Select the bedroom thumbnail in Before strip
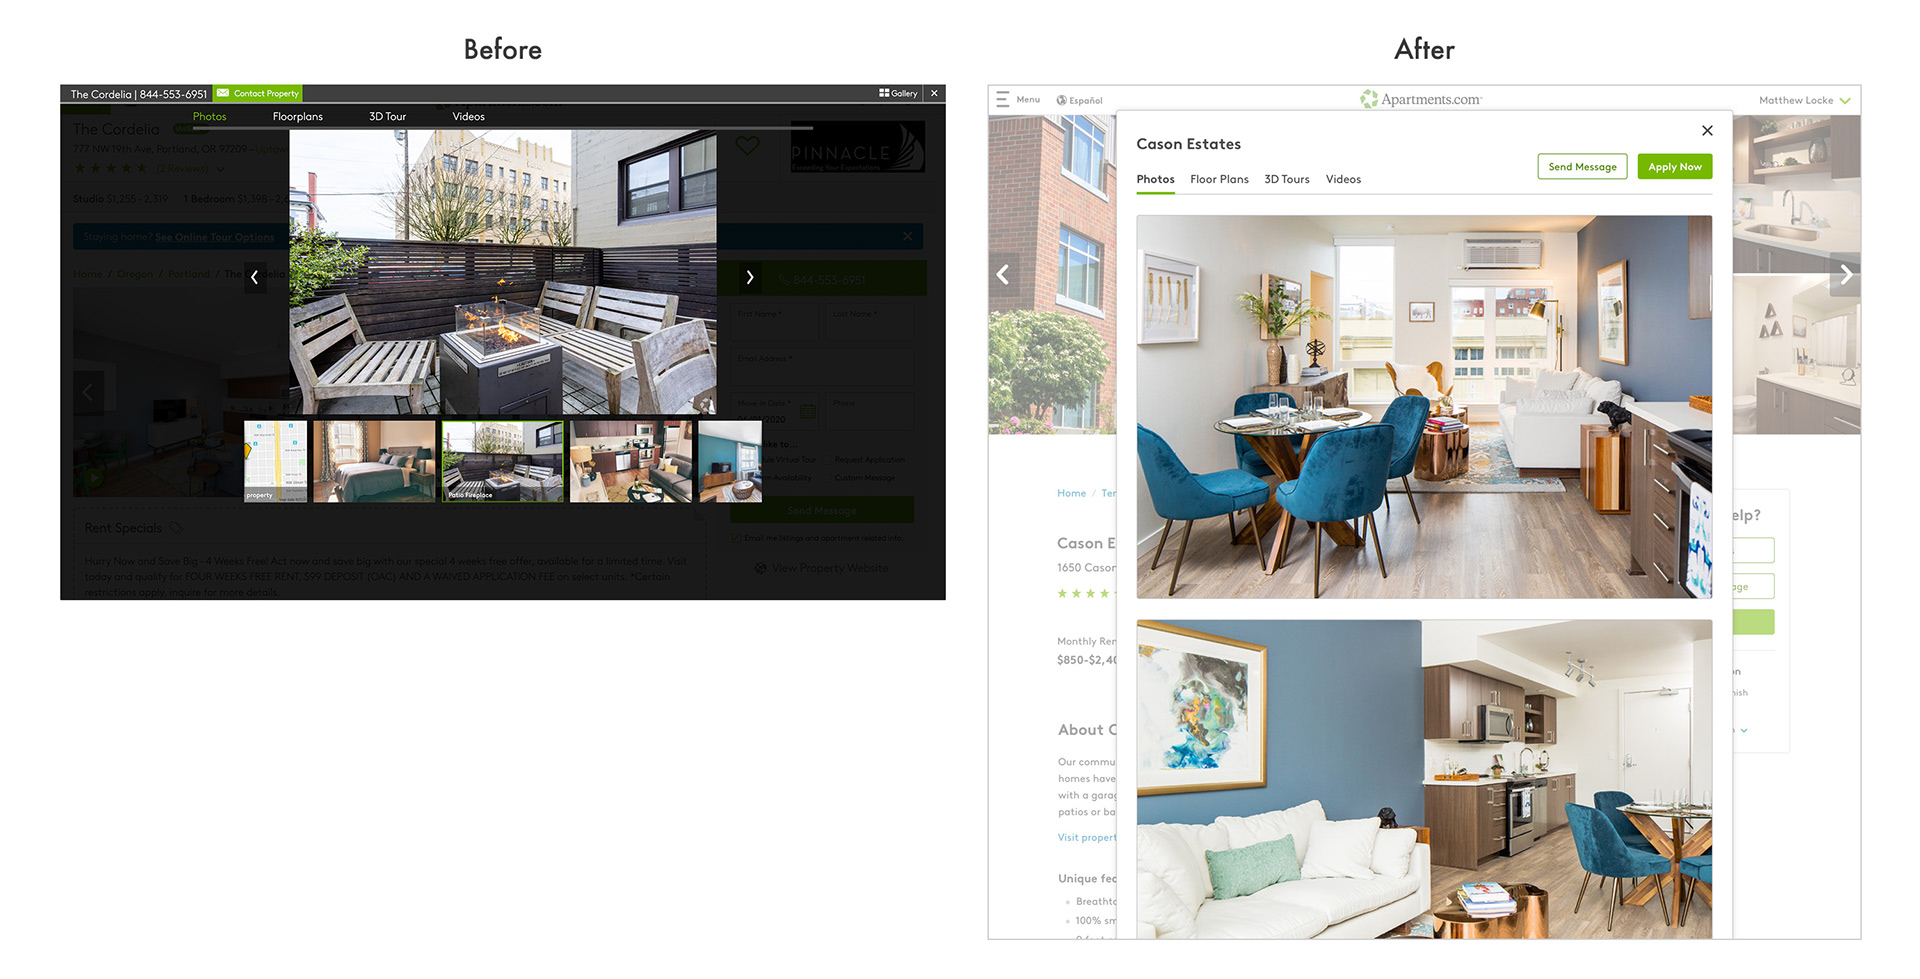This screenshot has height=979, width=1920. tap(374, 461)
